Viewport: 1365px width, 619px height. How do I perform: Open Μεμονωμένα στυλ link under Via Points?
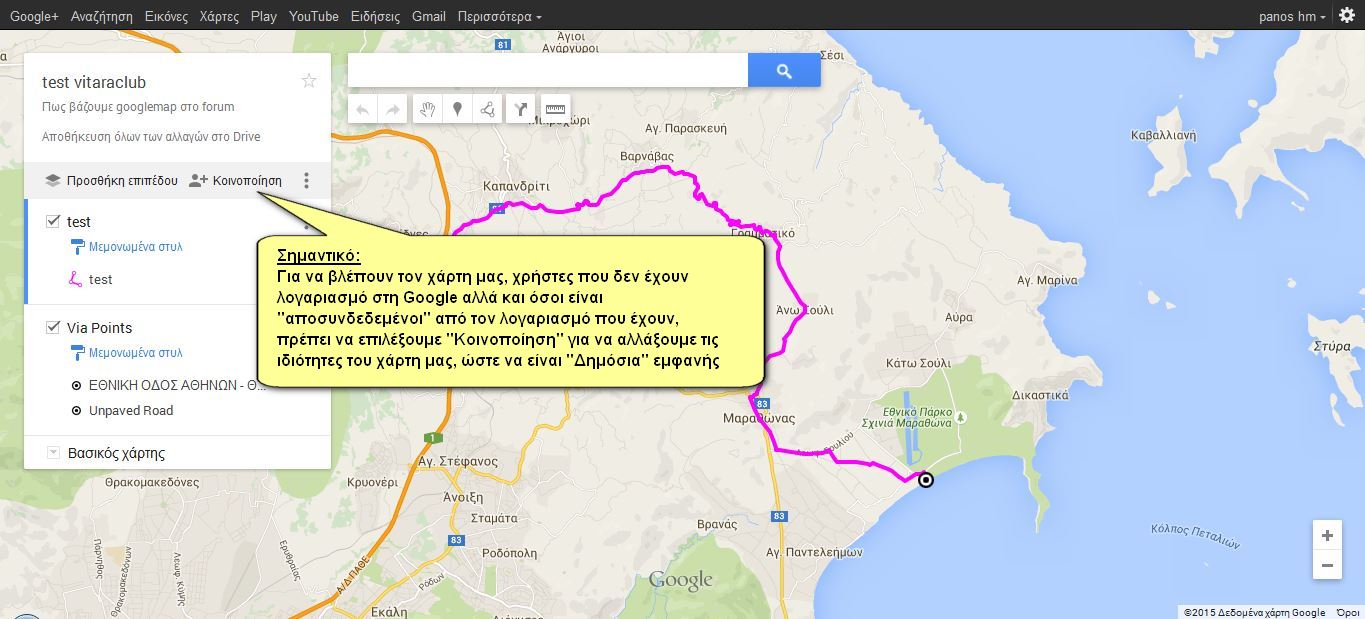(x=135, y=353)
